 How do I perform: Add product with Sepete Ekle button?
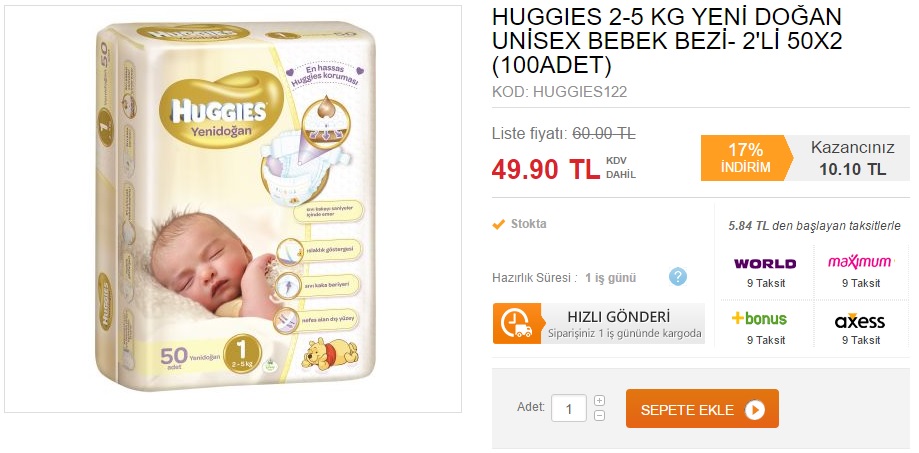coord(702,408)
